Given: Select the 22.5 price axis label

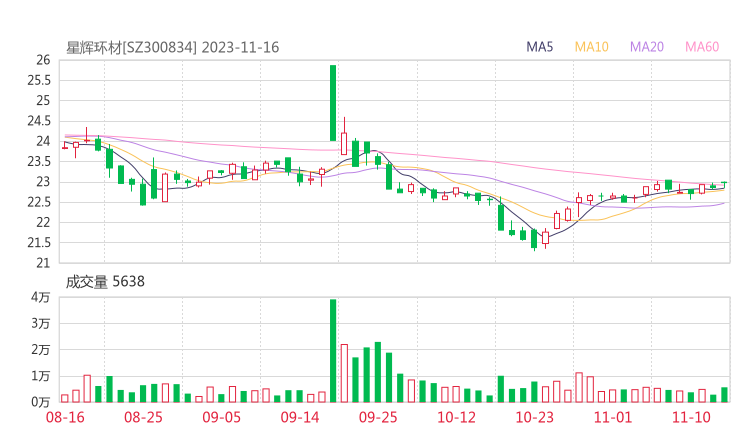Looking at the screenshot, I should (39, 202).
